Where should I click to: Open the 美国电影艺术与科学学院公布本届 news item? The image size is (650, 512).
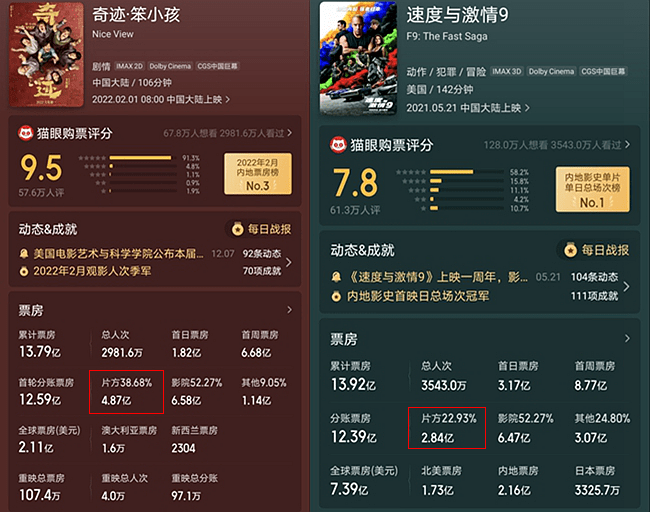click(119, 253)
